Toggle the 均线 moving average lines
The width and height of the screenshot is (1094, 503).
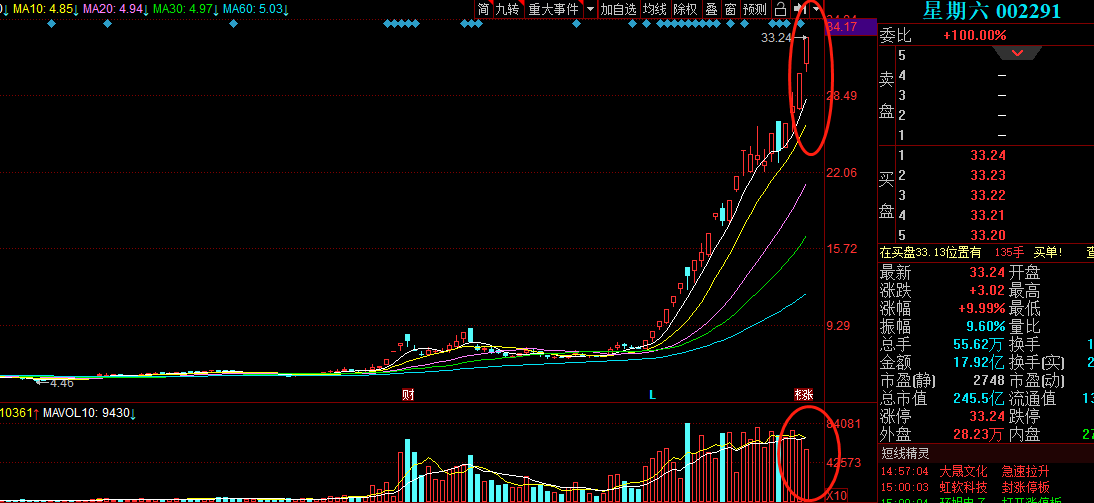tap(655, 9)
